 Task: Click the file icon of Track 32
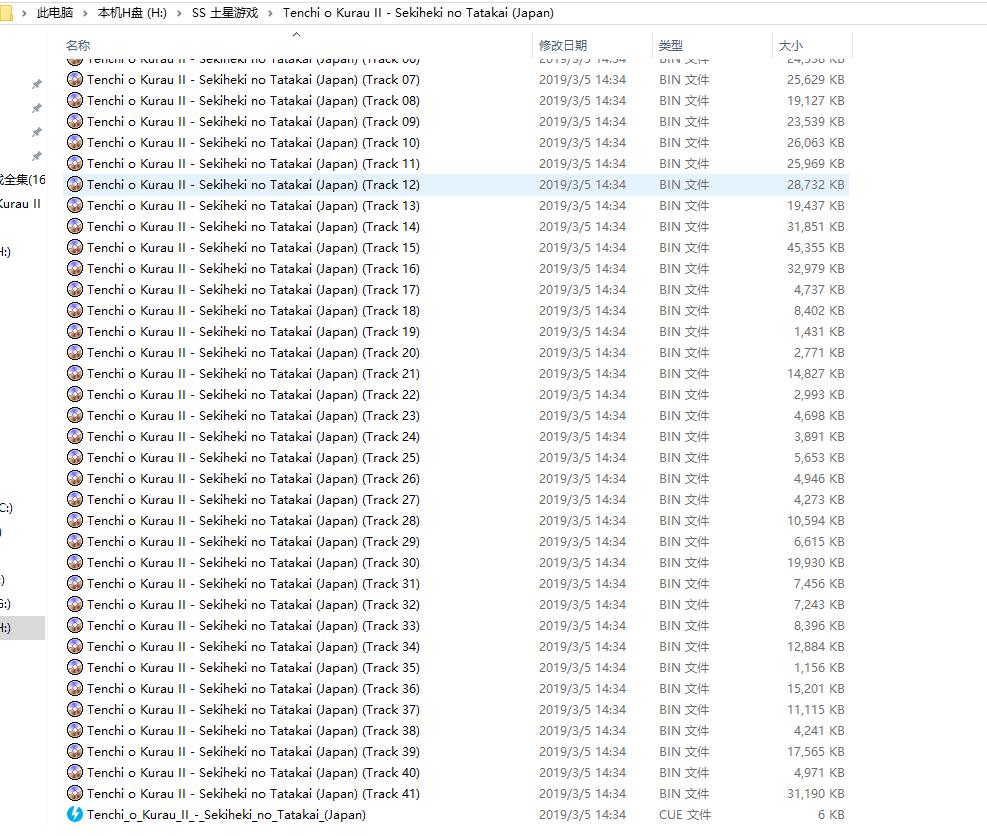pos(75,604)
